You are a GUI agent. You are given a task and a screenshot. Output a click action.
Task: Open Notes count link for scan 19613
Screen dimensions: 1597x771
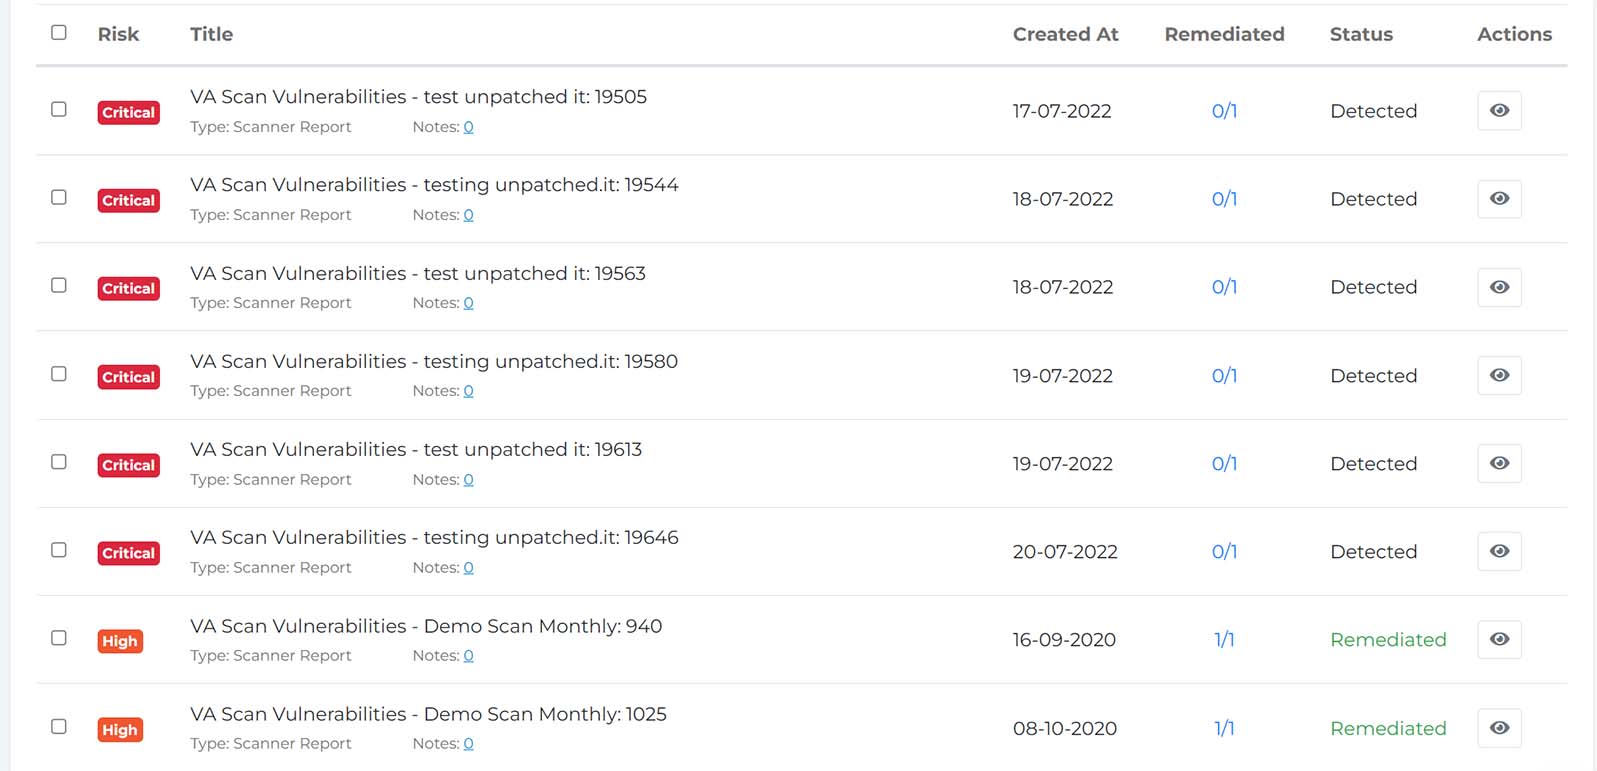[x=468, y=480]
